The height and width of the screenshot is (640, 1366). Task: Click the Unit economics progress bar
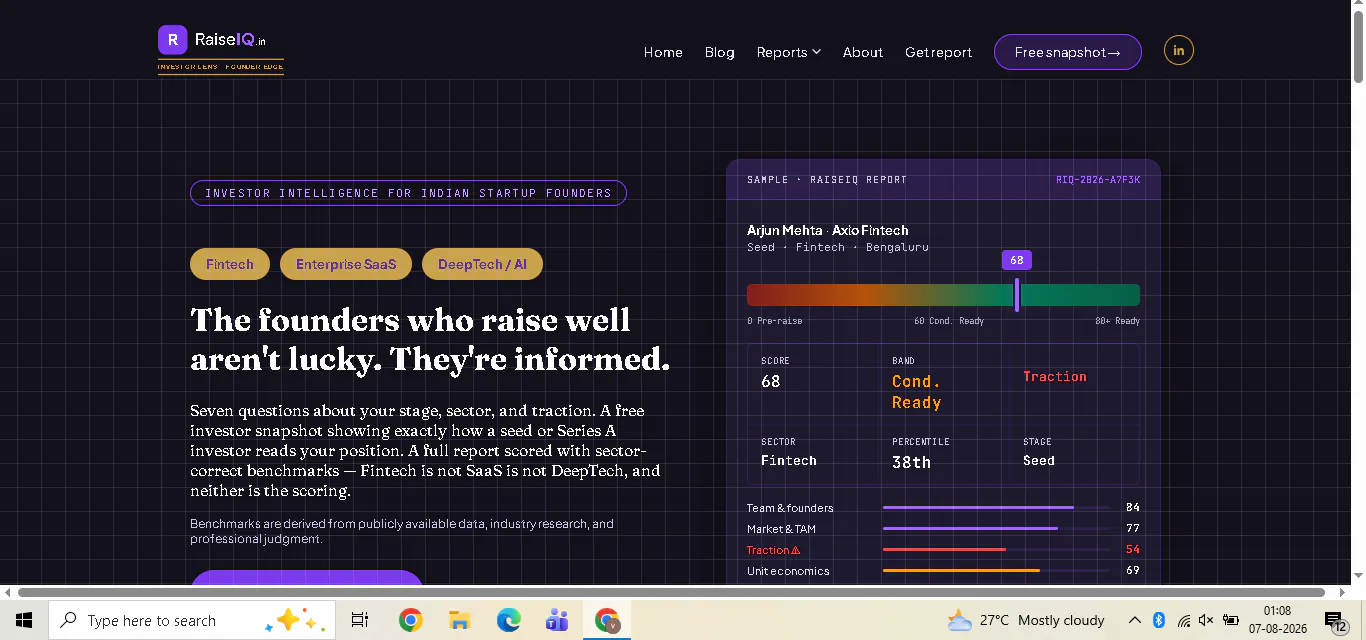996,571
